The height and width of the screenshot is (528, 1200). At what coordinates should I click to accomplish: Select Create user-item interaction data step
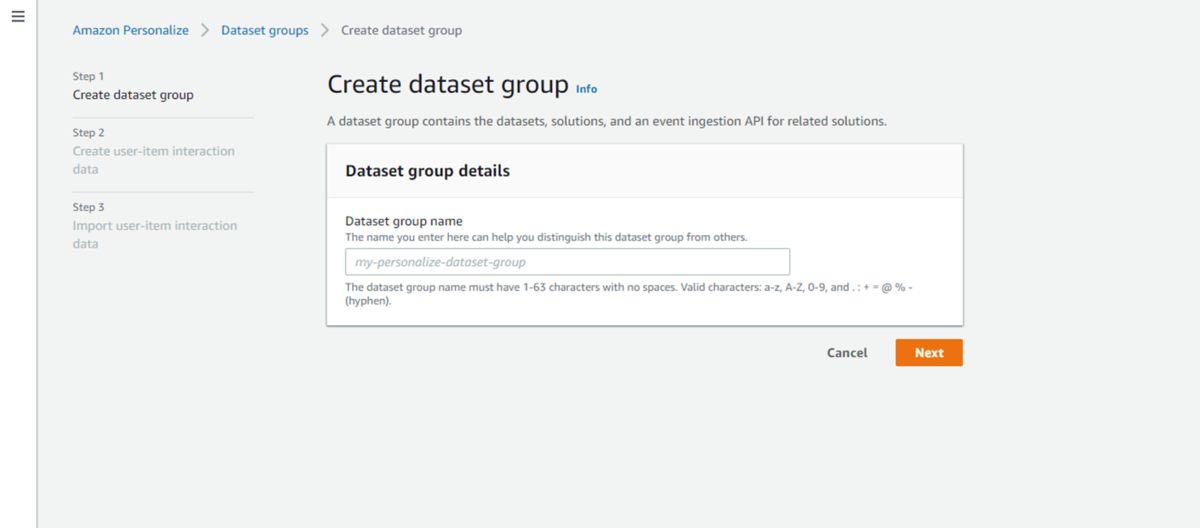pos(154,160)
